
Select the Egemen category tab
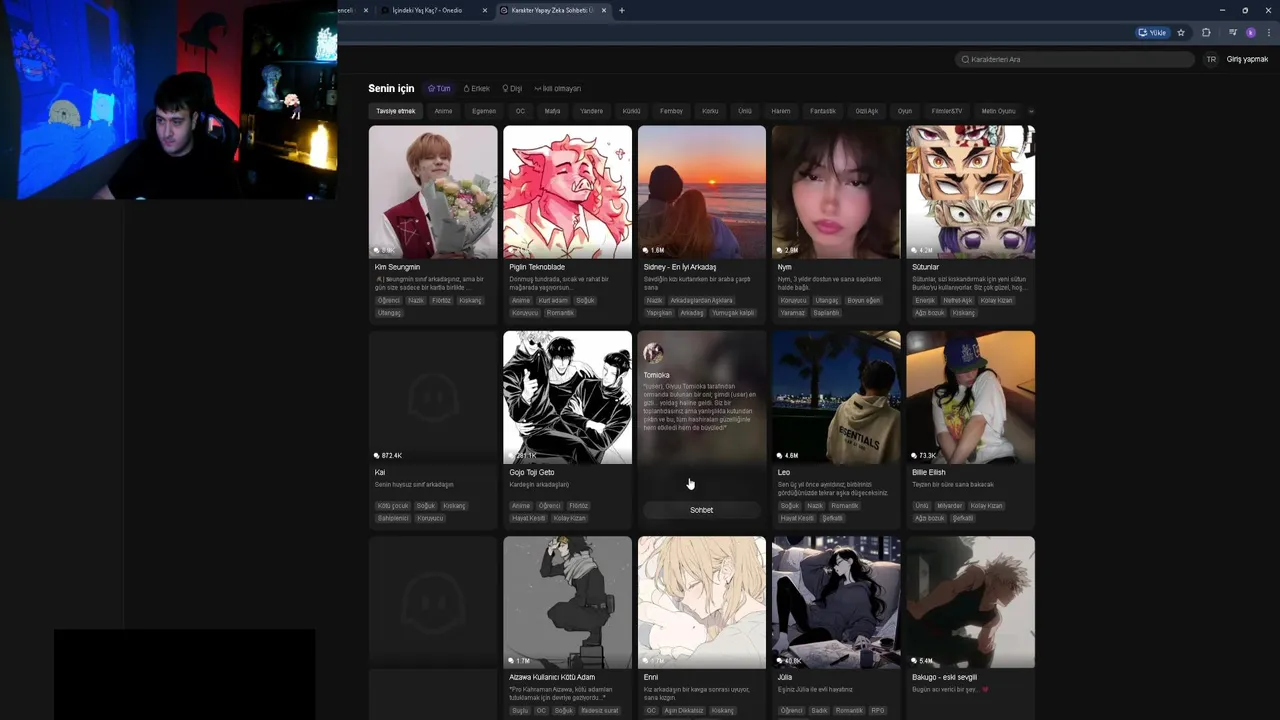(x=484, y=111)
